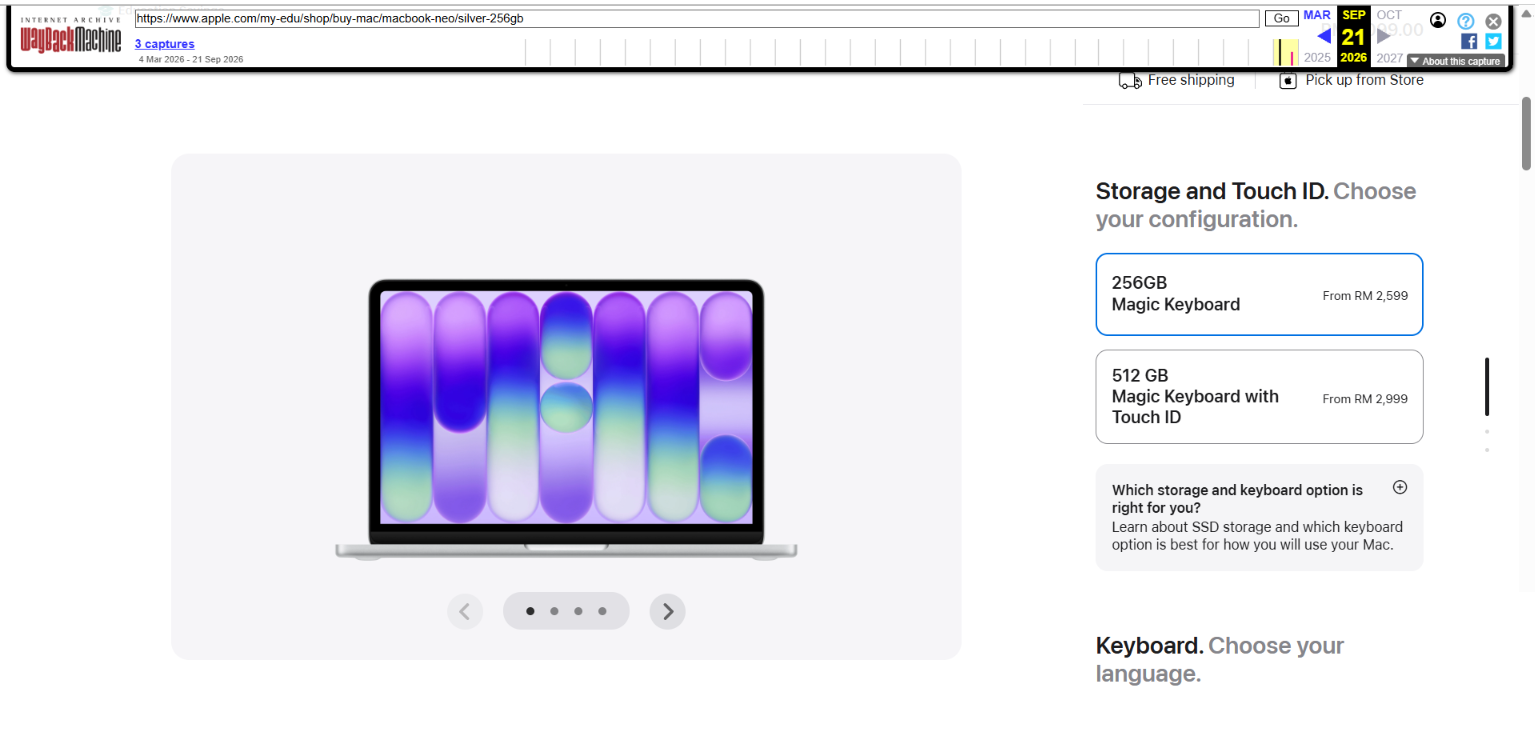Go to previous capture using blue left arrow
Viewport: 1535px width, 746px height.
tap(1324, 36)
